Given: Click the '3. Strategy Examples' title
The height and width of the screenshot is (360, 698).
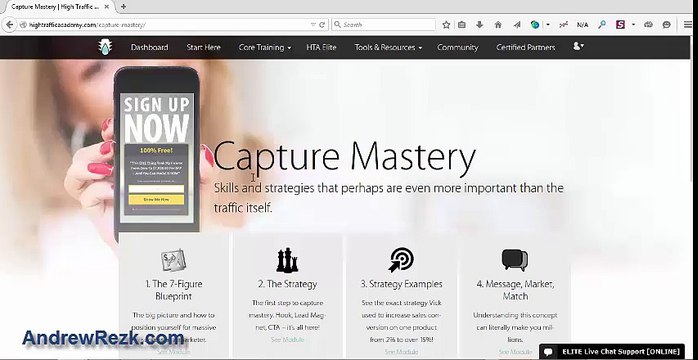Looking at the screenshot, I should pyautogui.click(x=401, y=284).
